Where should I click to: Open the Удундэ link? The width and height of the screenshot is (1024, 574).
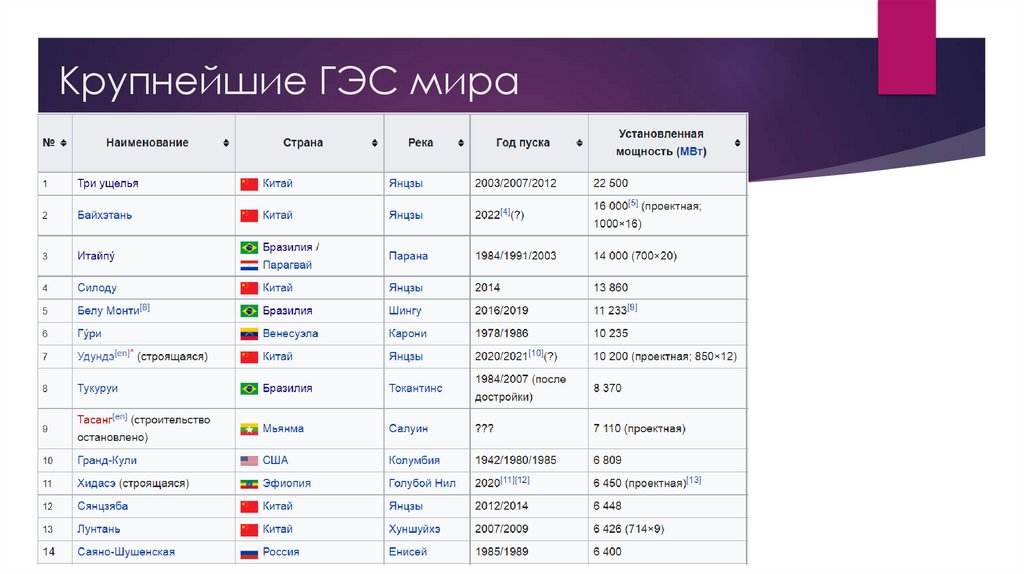tap(95, 357)
